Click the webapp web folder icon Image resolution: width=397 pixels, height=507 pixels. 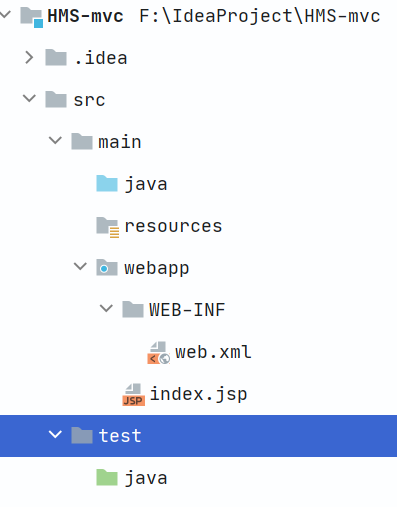click(107, 268)
